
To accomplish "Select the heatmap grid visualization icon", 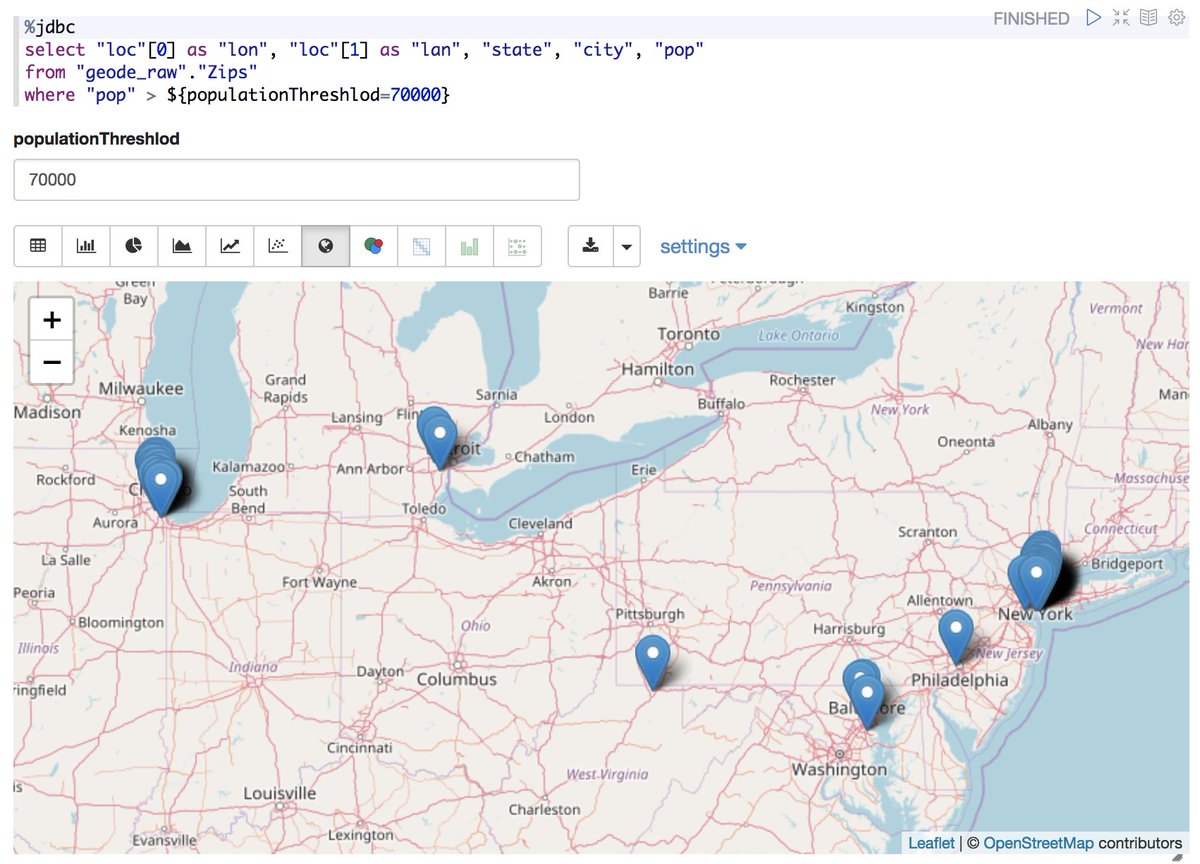I will [x=422, y=246].
